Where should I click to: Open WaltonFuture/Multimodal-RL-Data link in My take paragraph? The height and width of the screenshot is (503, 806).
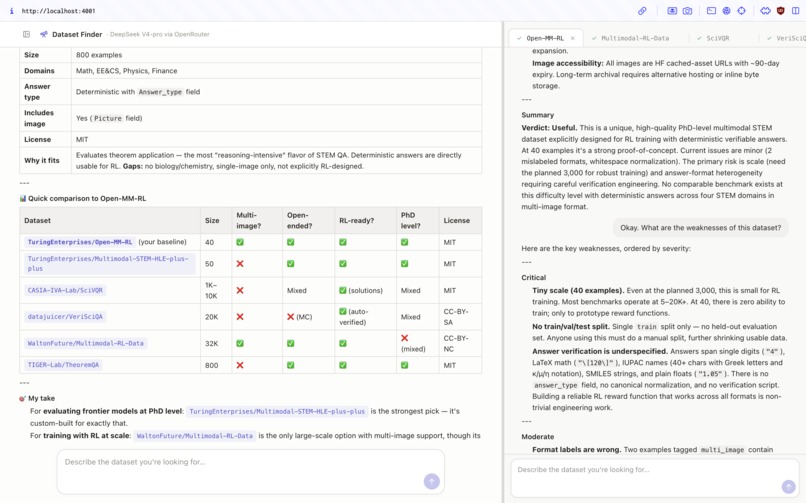195,436
